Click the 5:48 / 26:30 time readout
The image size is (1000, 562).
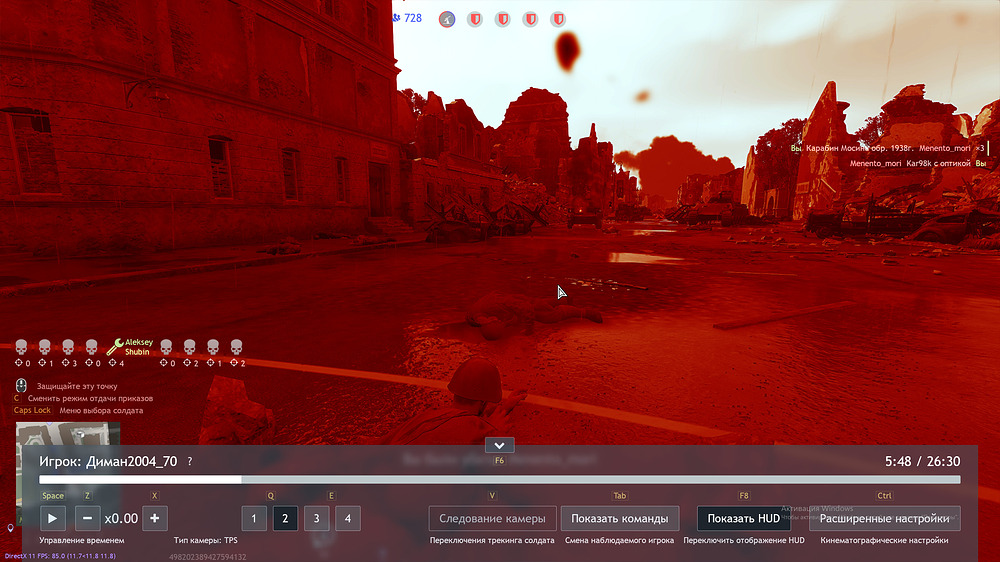[x=922, y=461]
